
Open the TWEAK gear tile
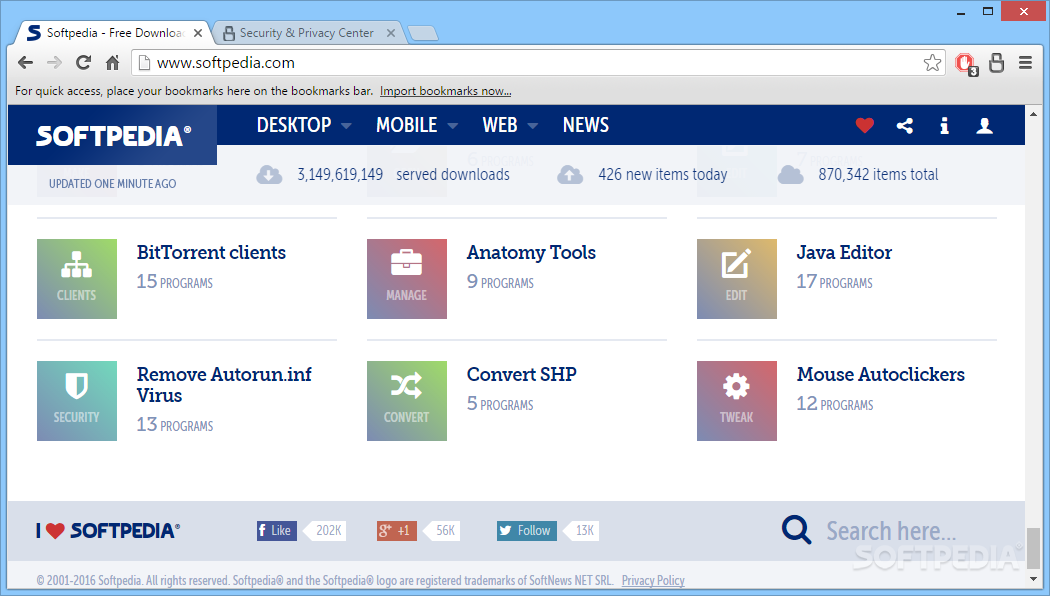click(737, 400)
